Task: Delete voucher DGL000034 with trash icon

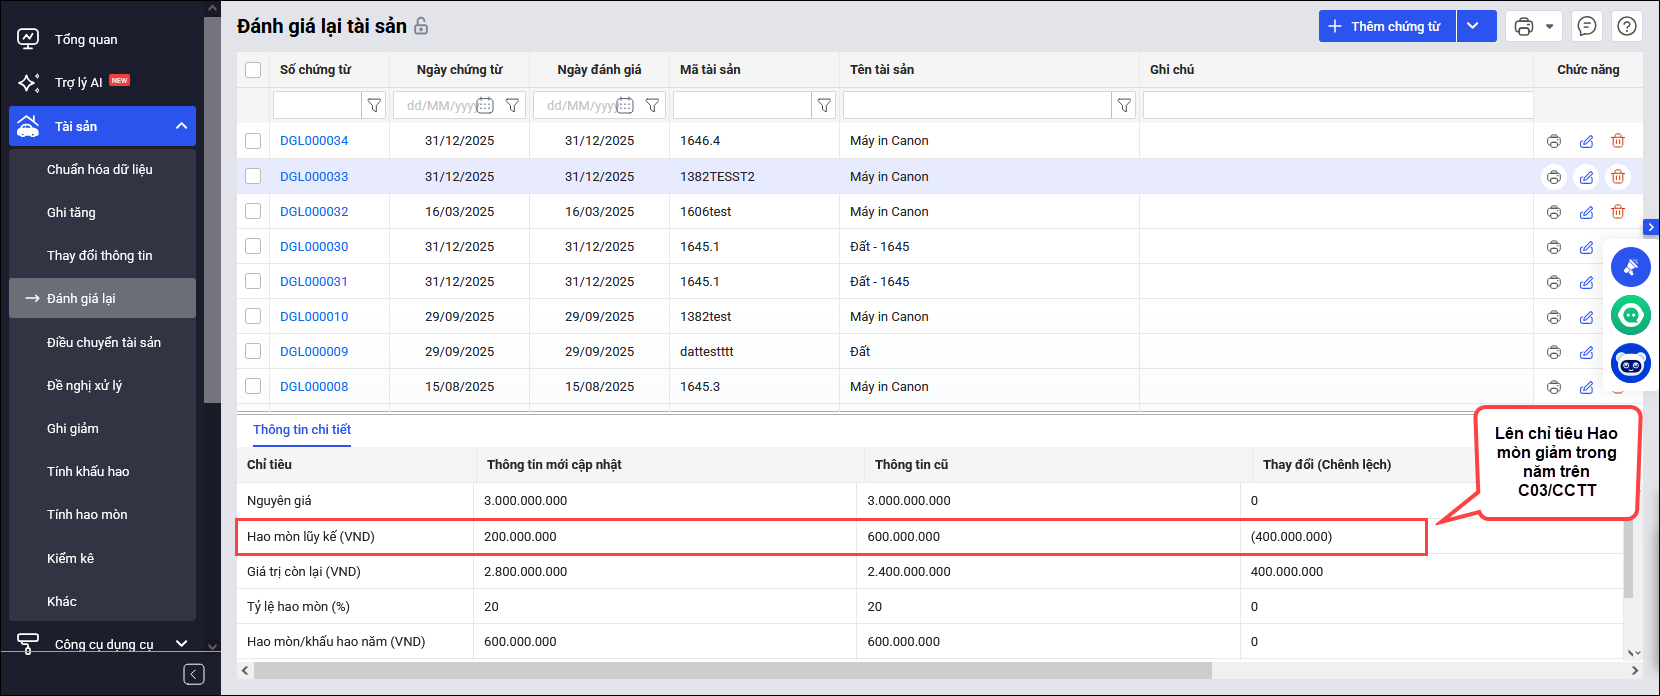Action: (1617, 141)
